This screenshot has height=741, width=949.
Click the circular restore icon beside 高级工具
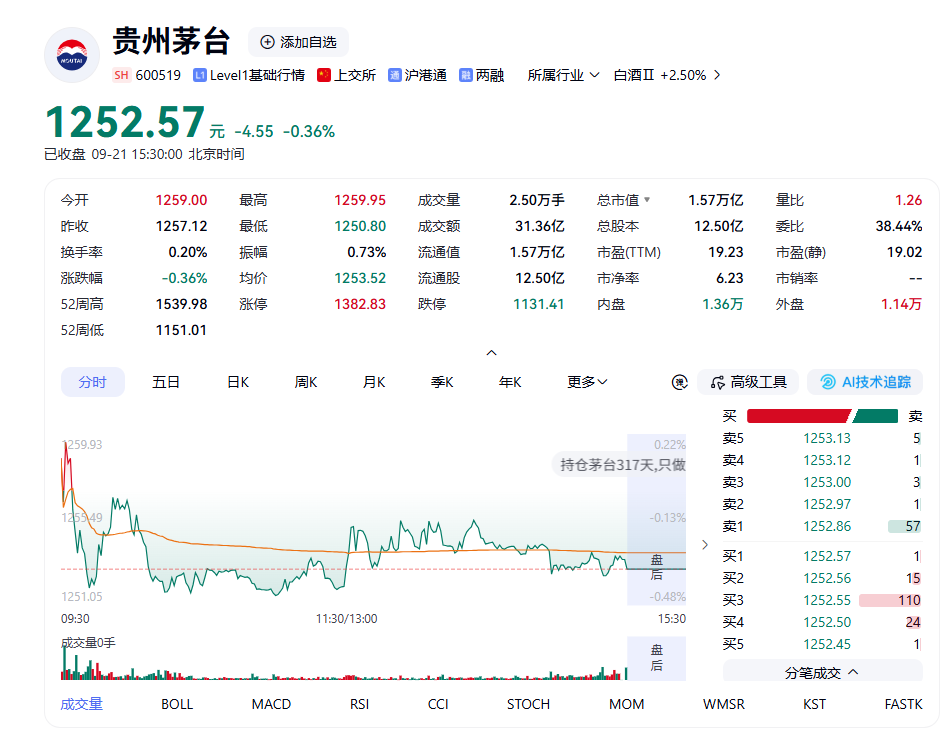(680, 382)
